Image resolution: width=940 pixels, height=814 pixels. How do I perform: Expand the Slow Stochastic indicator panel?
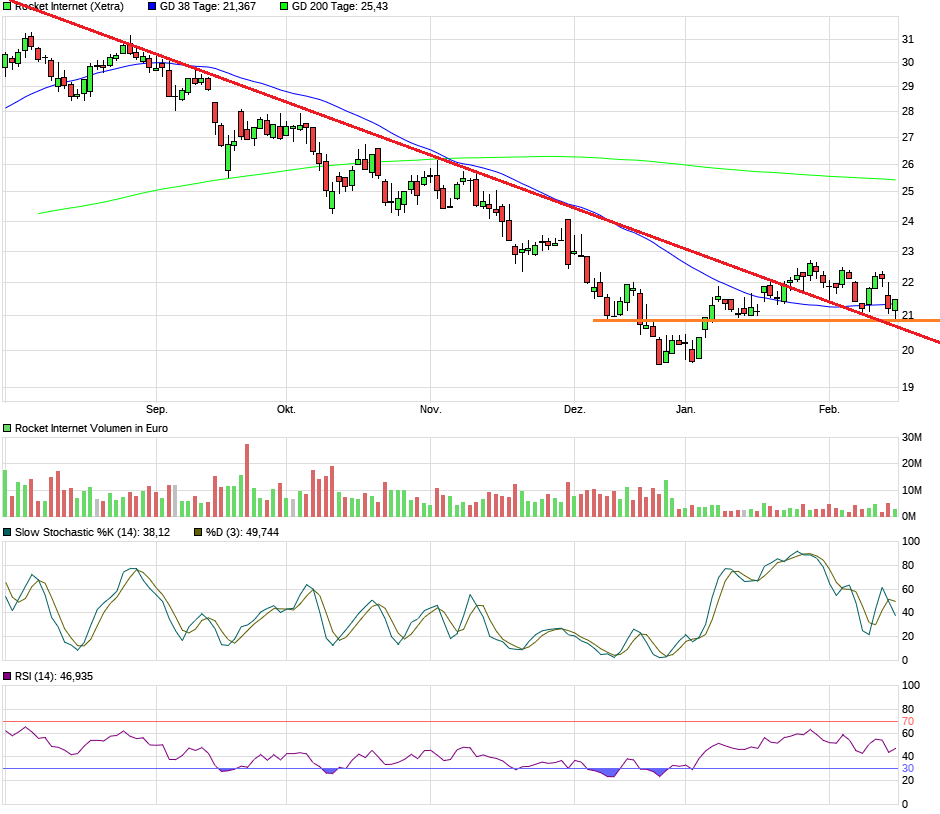coord(7,533)
